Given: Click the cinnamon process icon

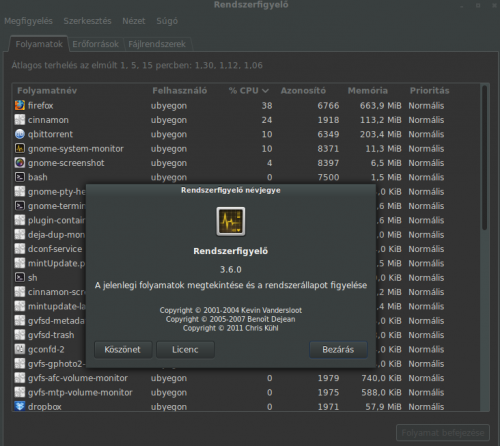Looking at the screenshot, I should click(x=20, y=120).
